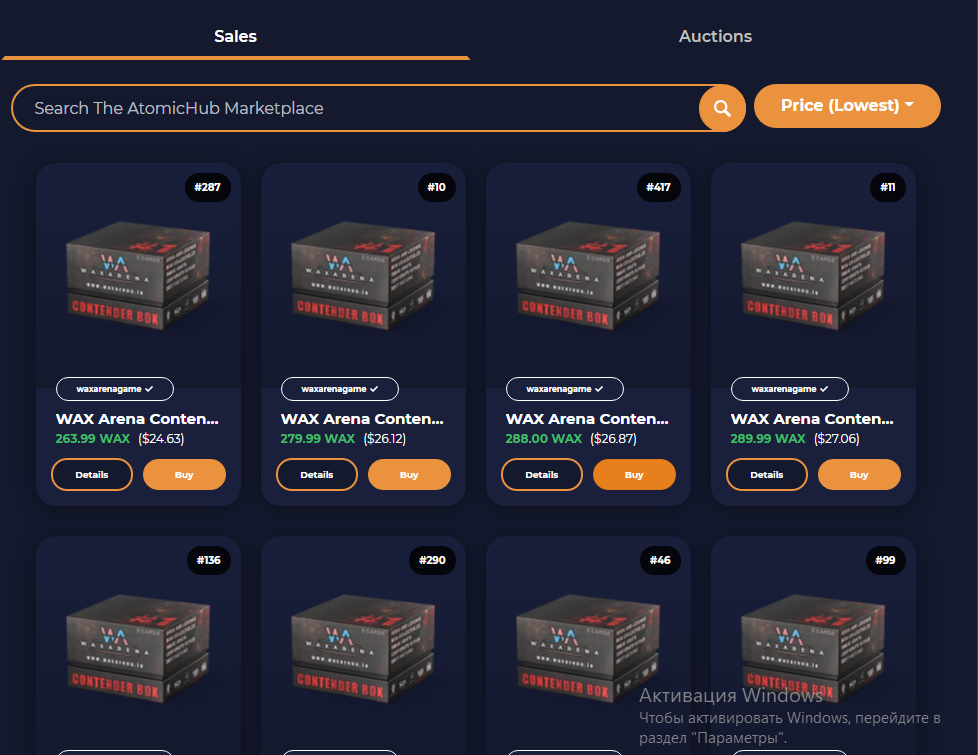This screenshot has width=978, height=755.
Task: Click the Contender Box image on card #287
Action: (138, 276)
